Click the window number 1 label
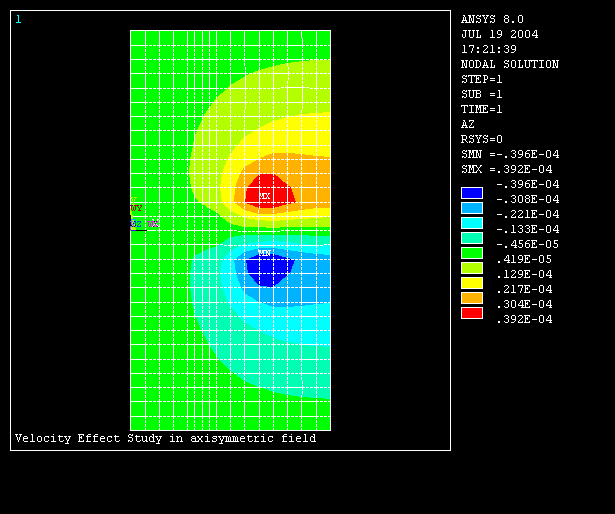Screen dimensions: 615x514 (18, 19)
